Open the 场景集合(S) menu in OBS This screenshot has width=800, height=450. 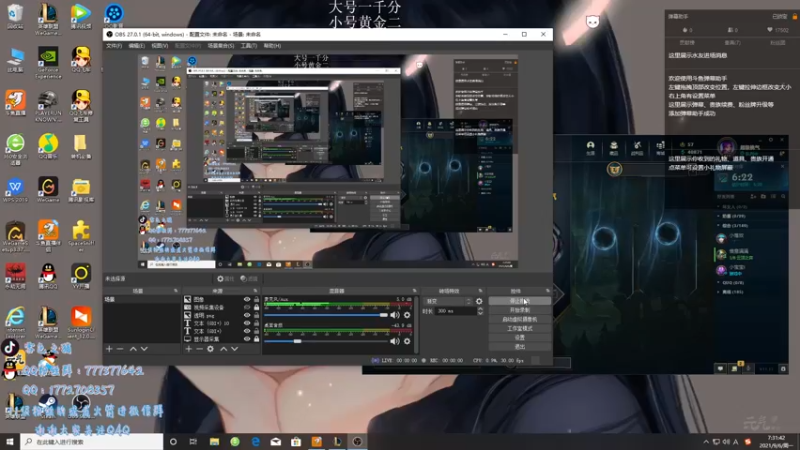[221, 46]
